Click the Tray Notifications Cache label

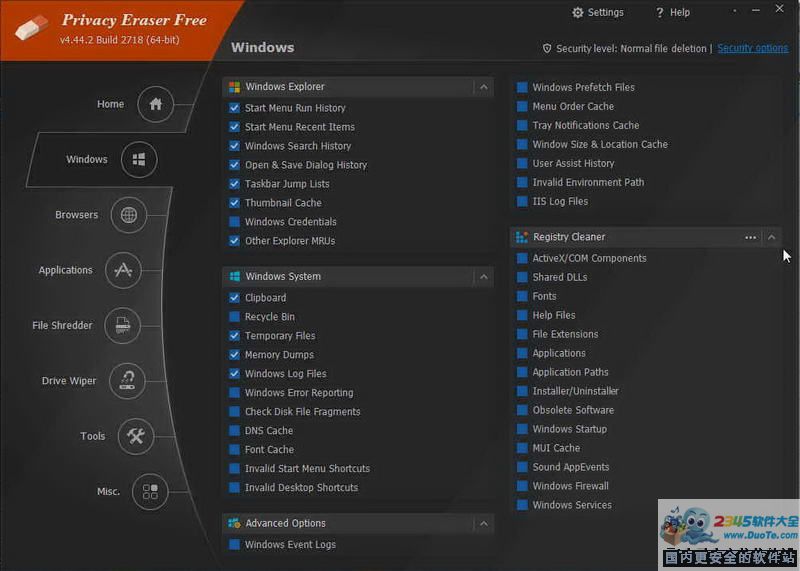[x=586, y=126]
